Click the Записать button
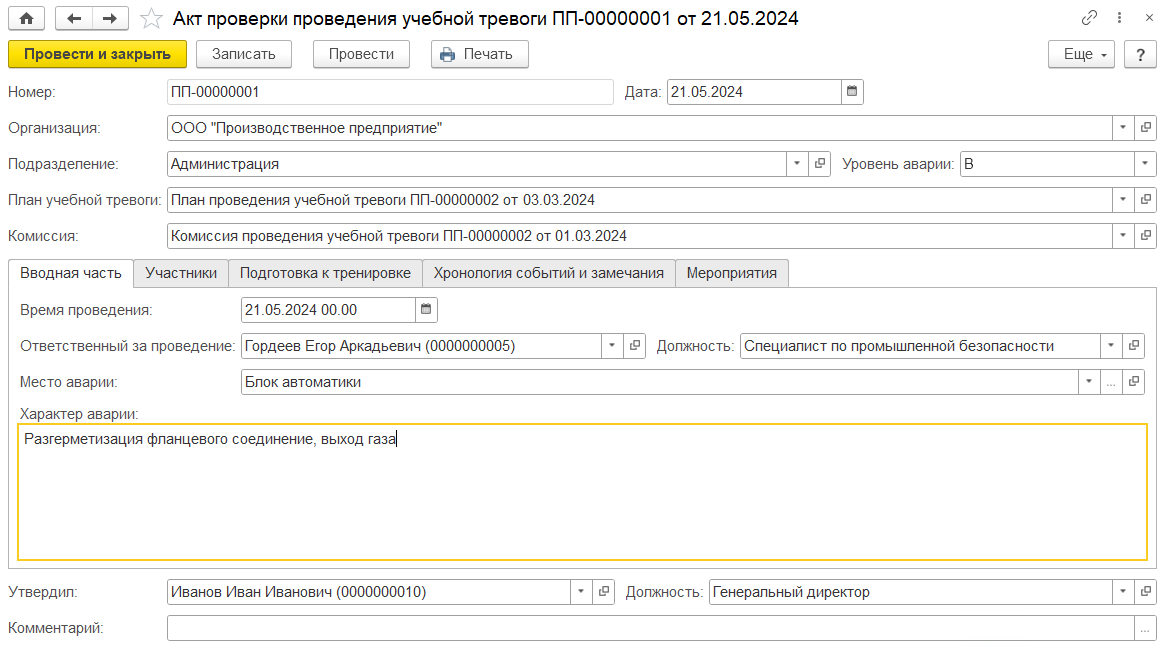1163x647 pixels. coord(243,54)
